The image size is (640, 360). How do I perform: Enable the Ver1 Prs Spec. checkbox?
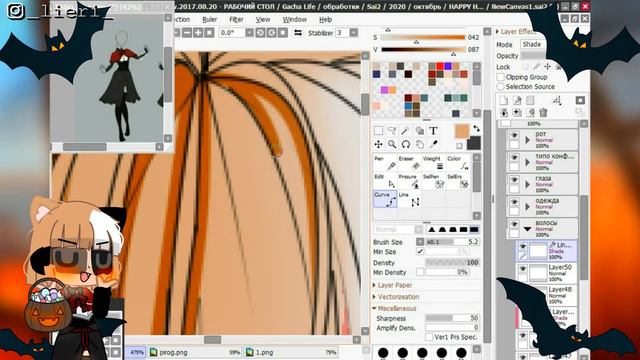pyautogui.click(x=429, y=337)
